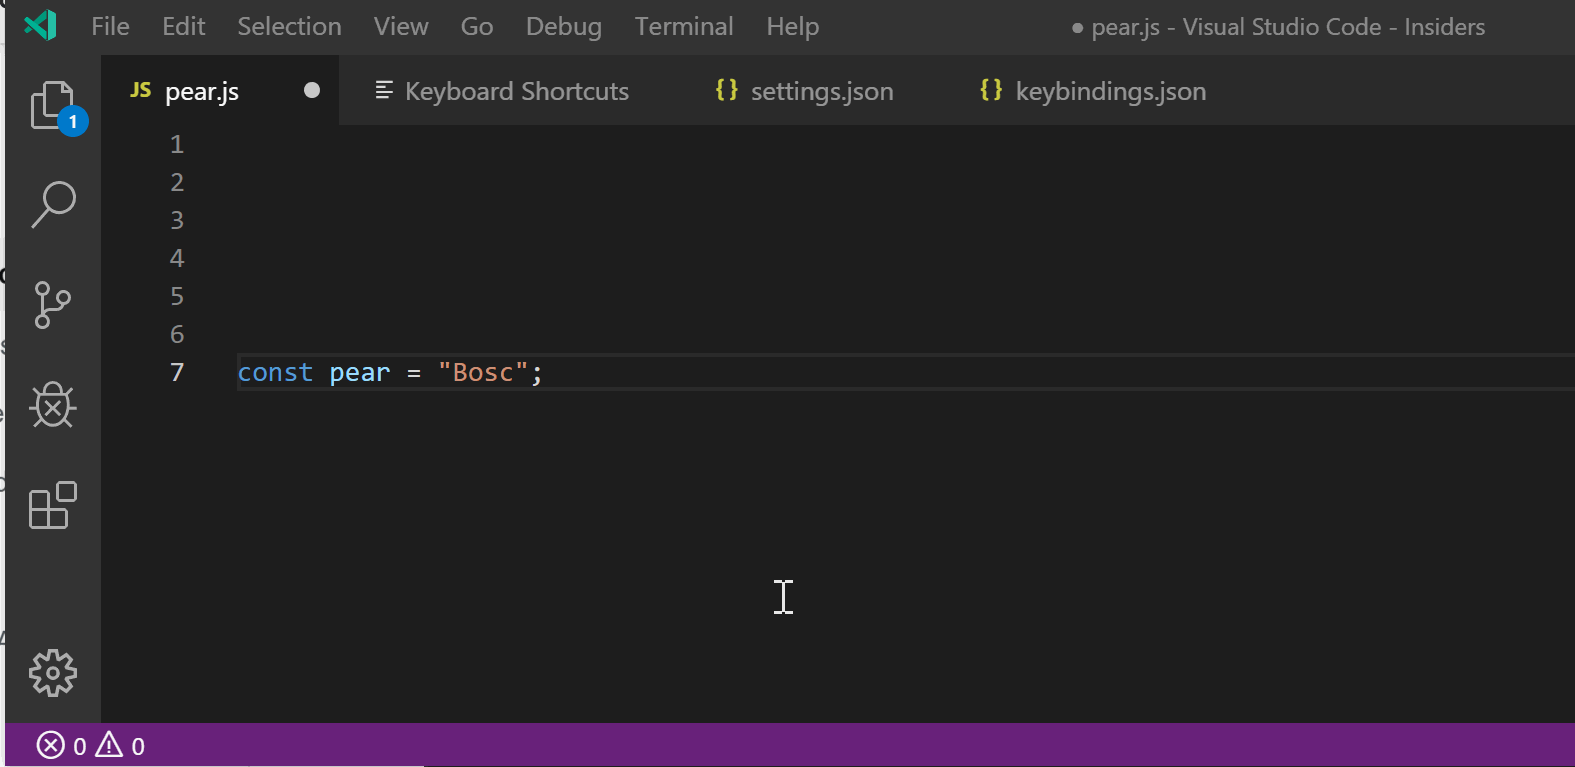The width and height of the screenshot is (1575, 767).
Task: Click line number 4 in the gutter
Action: [x=177, y=258]
